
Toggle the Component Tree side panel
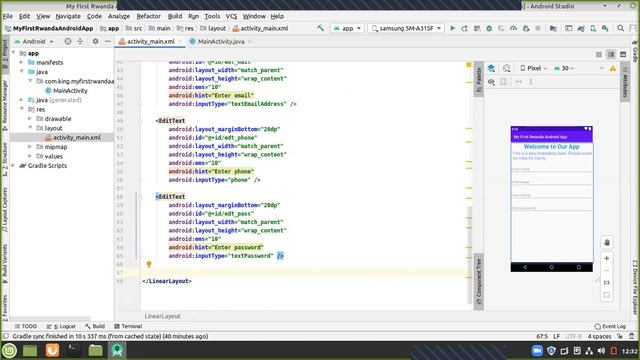[478, 282]
